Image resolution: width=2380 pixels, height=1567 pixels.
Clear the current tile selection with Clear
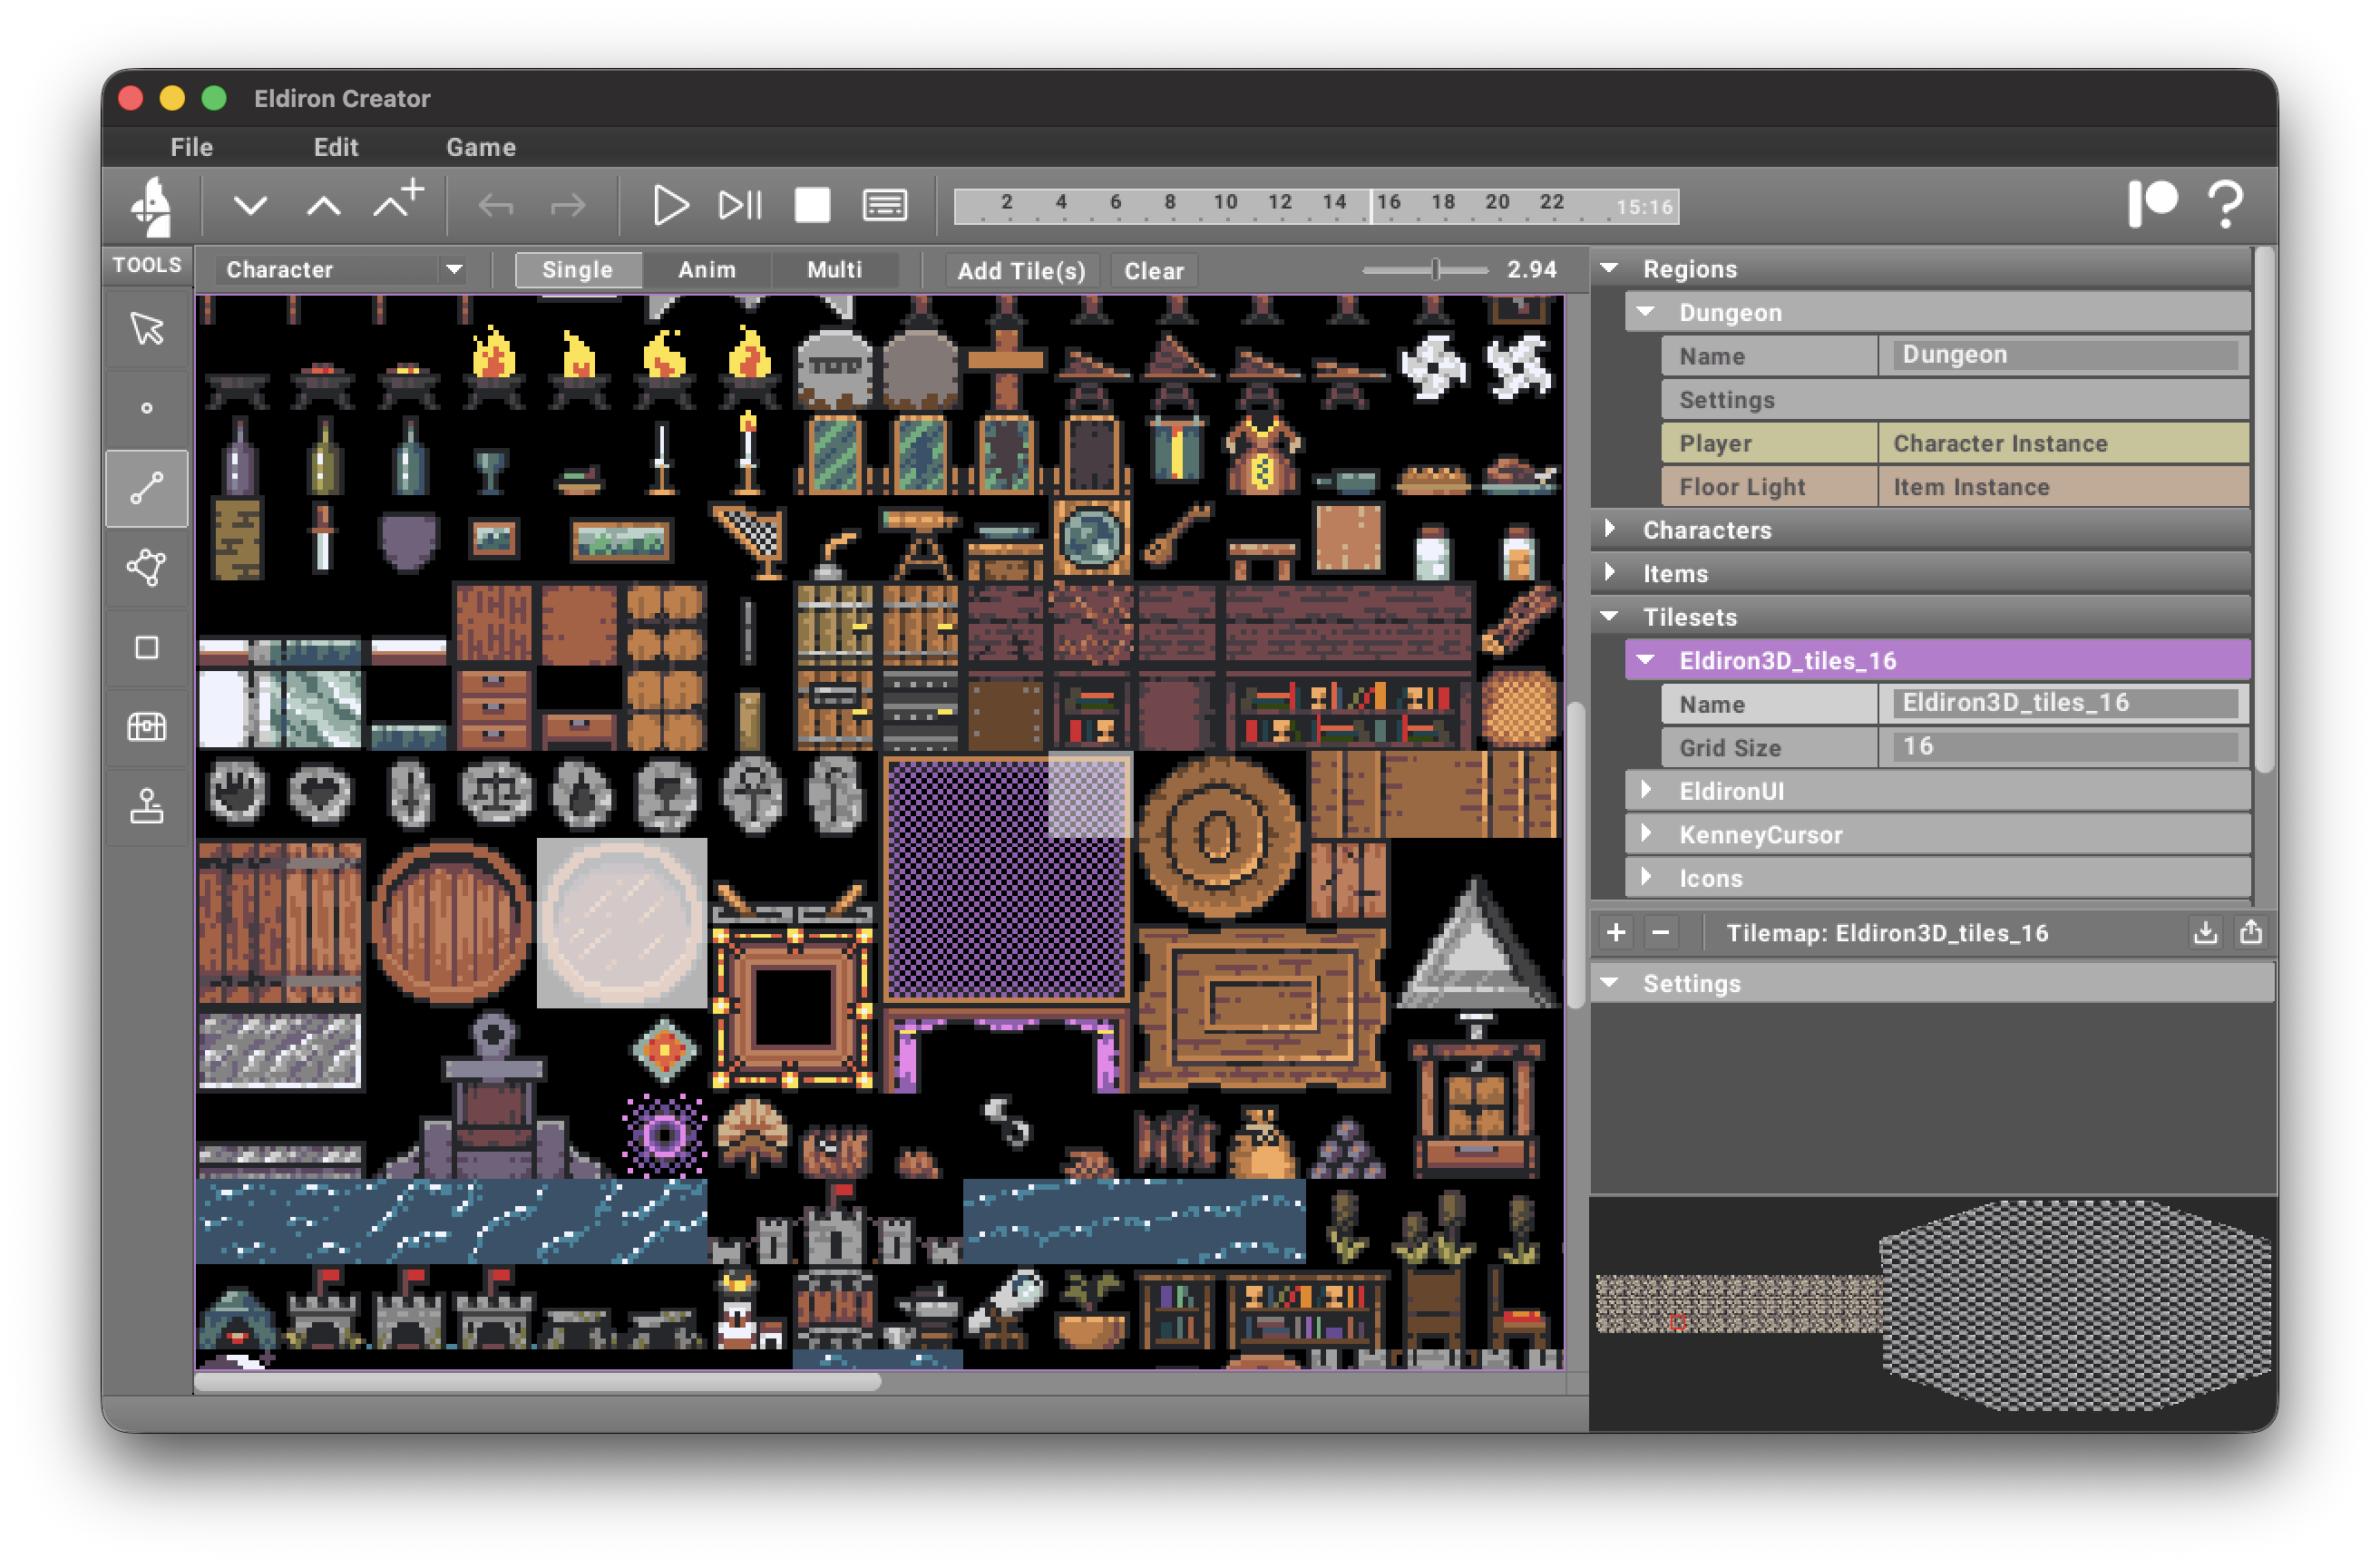pyautogui.click(x=1153, y=270)
